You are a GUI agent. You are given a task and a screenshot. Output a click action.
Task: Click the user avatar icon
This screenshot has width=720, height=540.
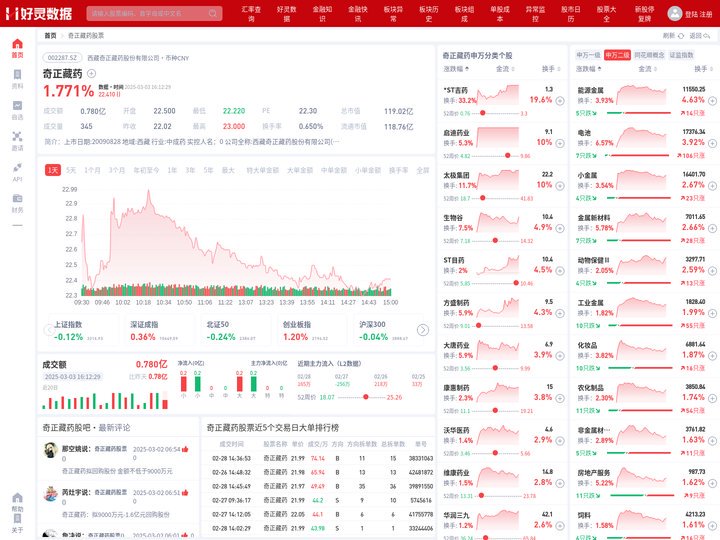click(x=675, y=13)
